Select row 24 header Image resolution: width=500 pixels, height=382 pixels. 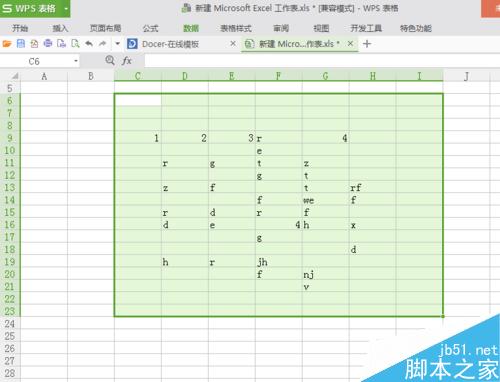[x=10, y=324]
